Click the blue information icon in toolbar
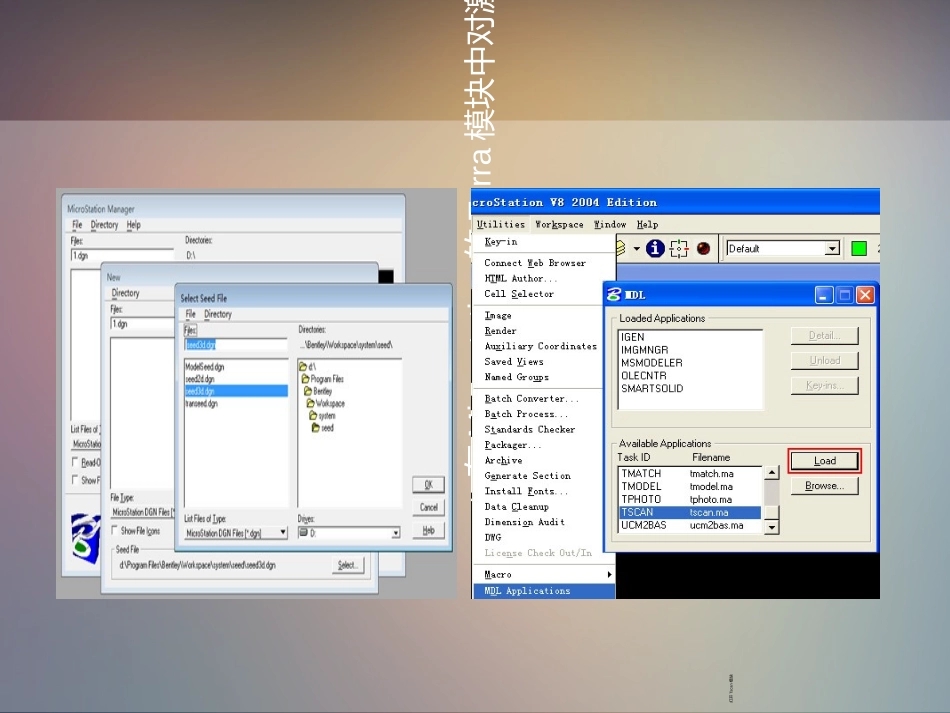 (x=655, y=248)
